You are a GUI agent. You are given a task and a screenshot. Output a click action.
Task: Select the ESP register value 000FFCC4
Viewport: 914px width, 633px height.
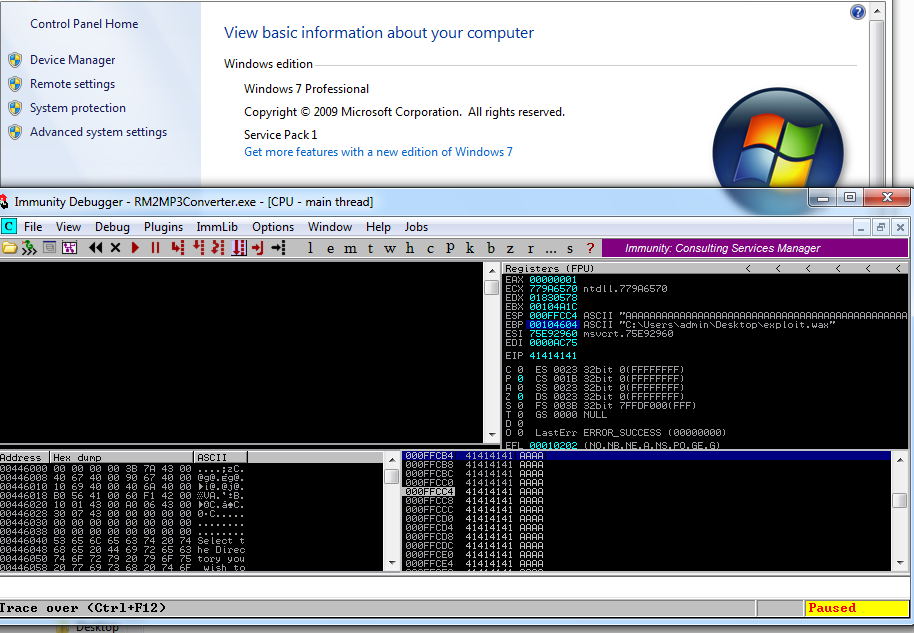coord(553,315)
